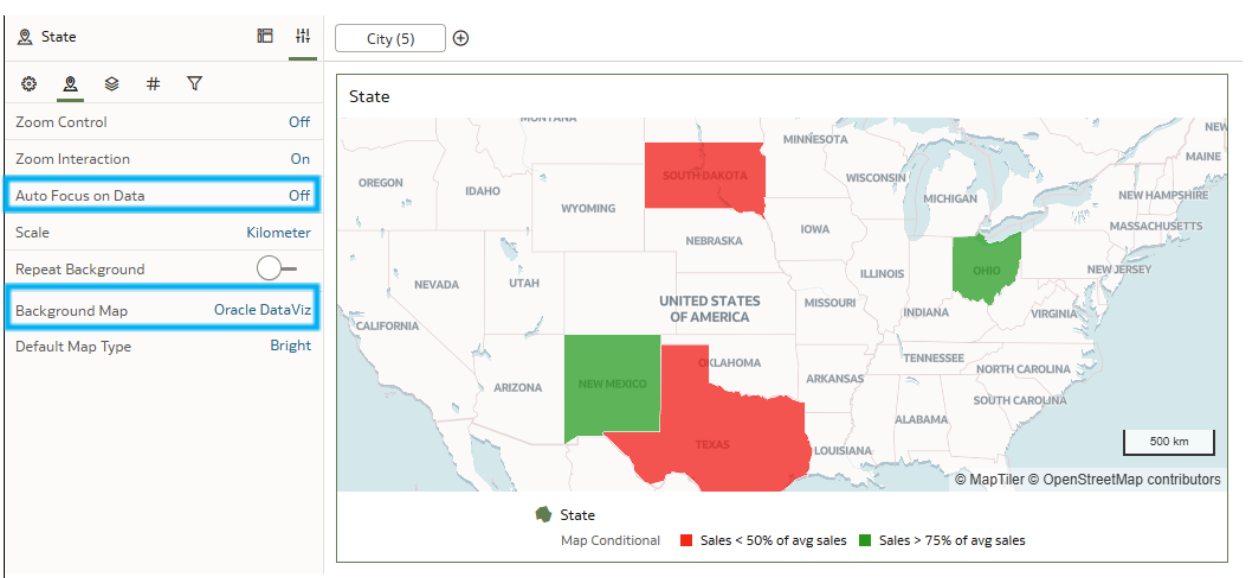
Task: Select the Properties sliders icon
Action: [x=303, y=36]
